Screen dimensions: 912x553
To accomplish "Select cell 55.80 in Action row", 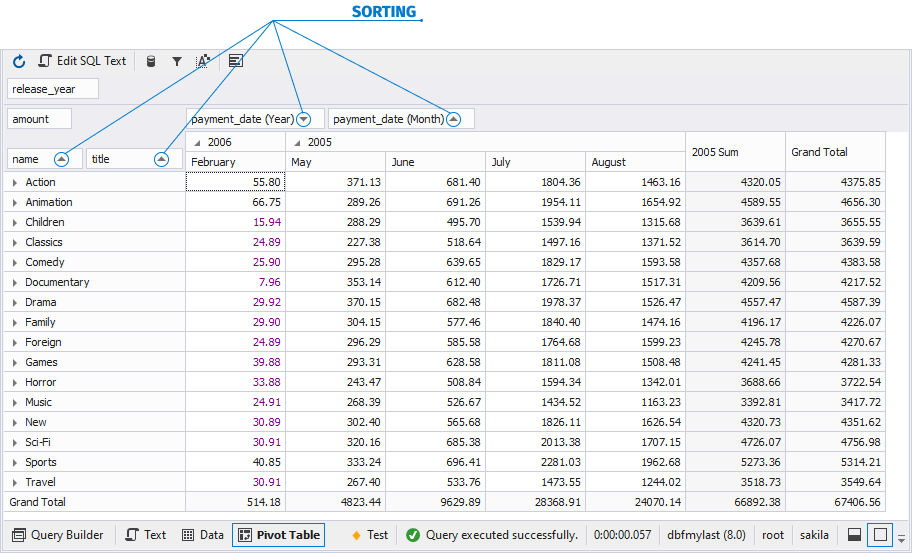I will [x=236, y=182].
